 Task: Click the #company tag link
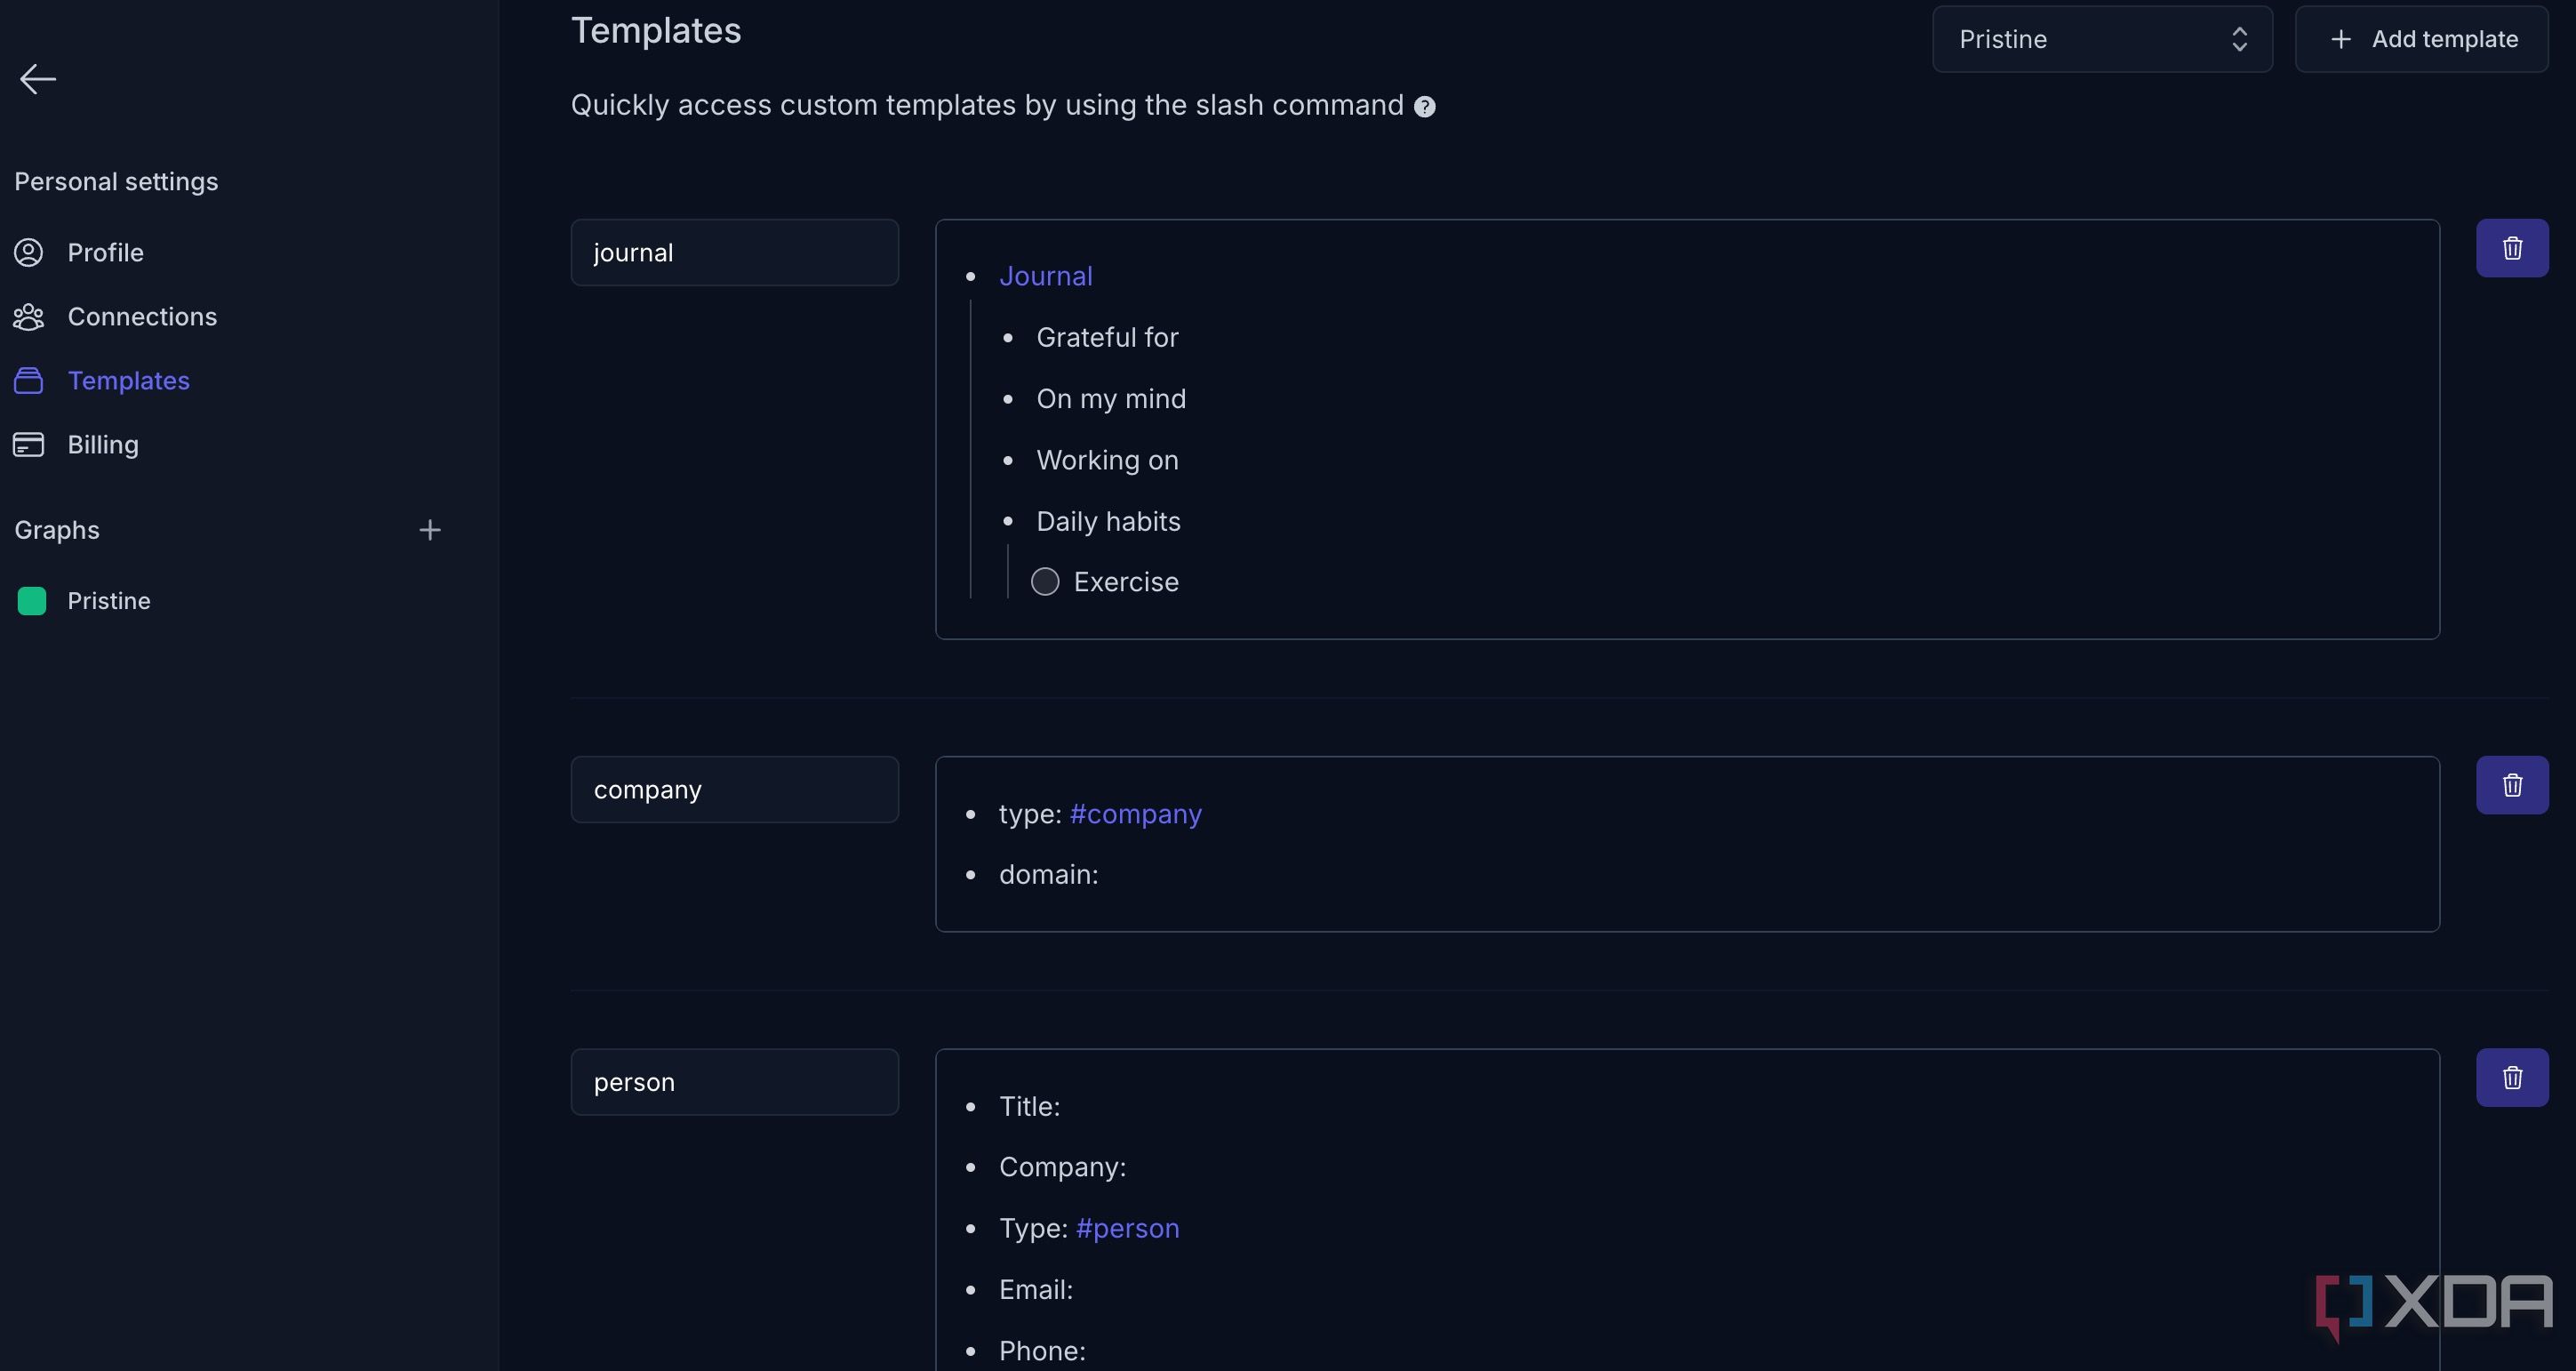point(1135,814)
